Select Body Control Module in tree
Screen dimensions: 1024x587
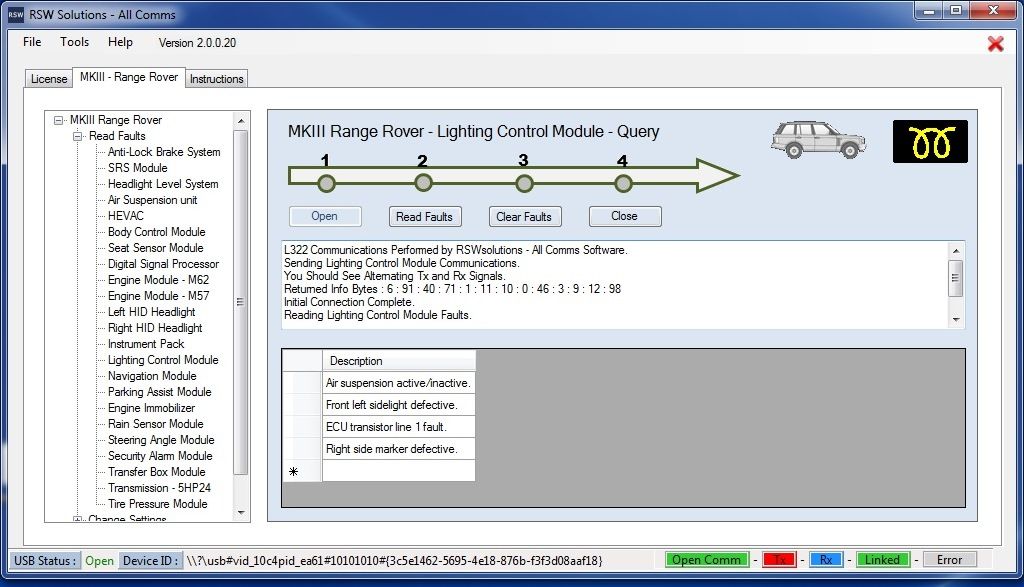coord(157,232)
